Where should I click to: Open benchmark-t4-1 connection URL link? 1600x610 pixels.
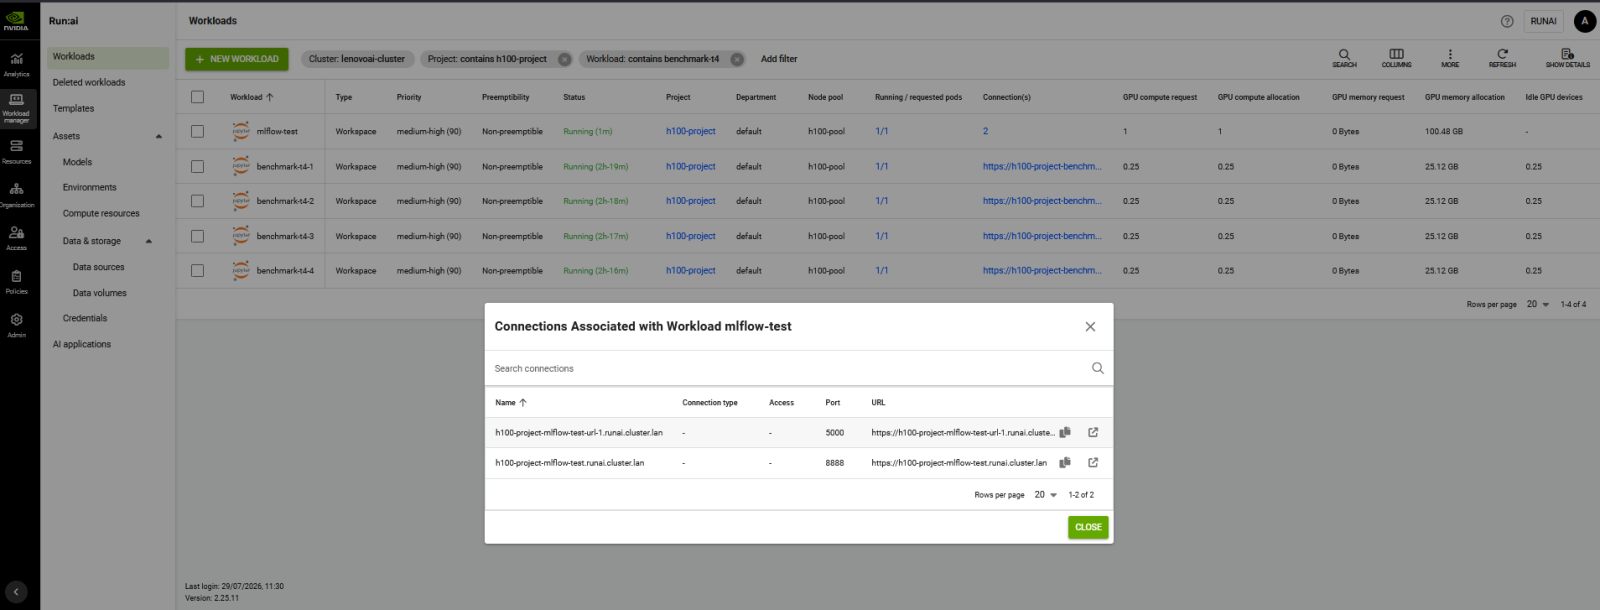click(x=1042, y=166)
